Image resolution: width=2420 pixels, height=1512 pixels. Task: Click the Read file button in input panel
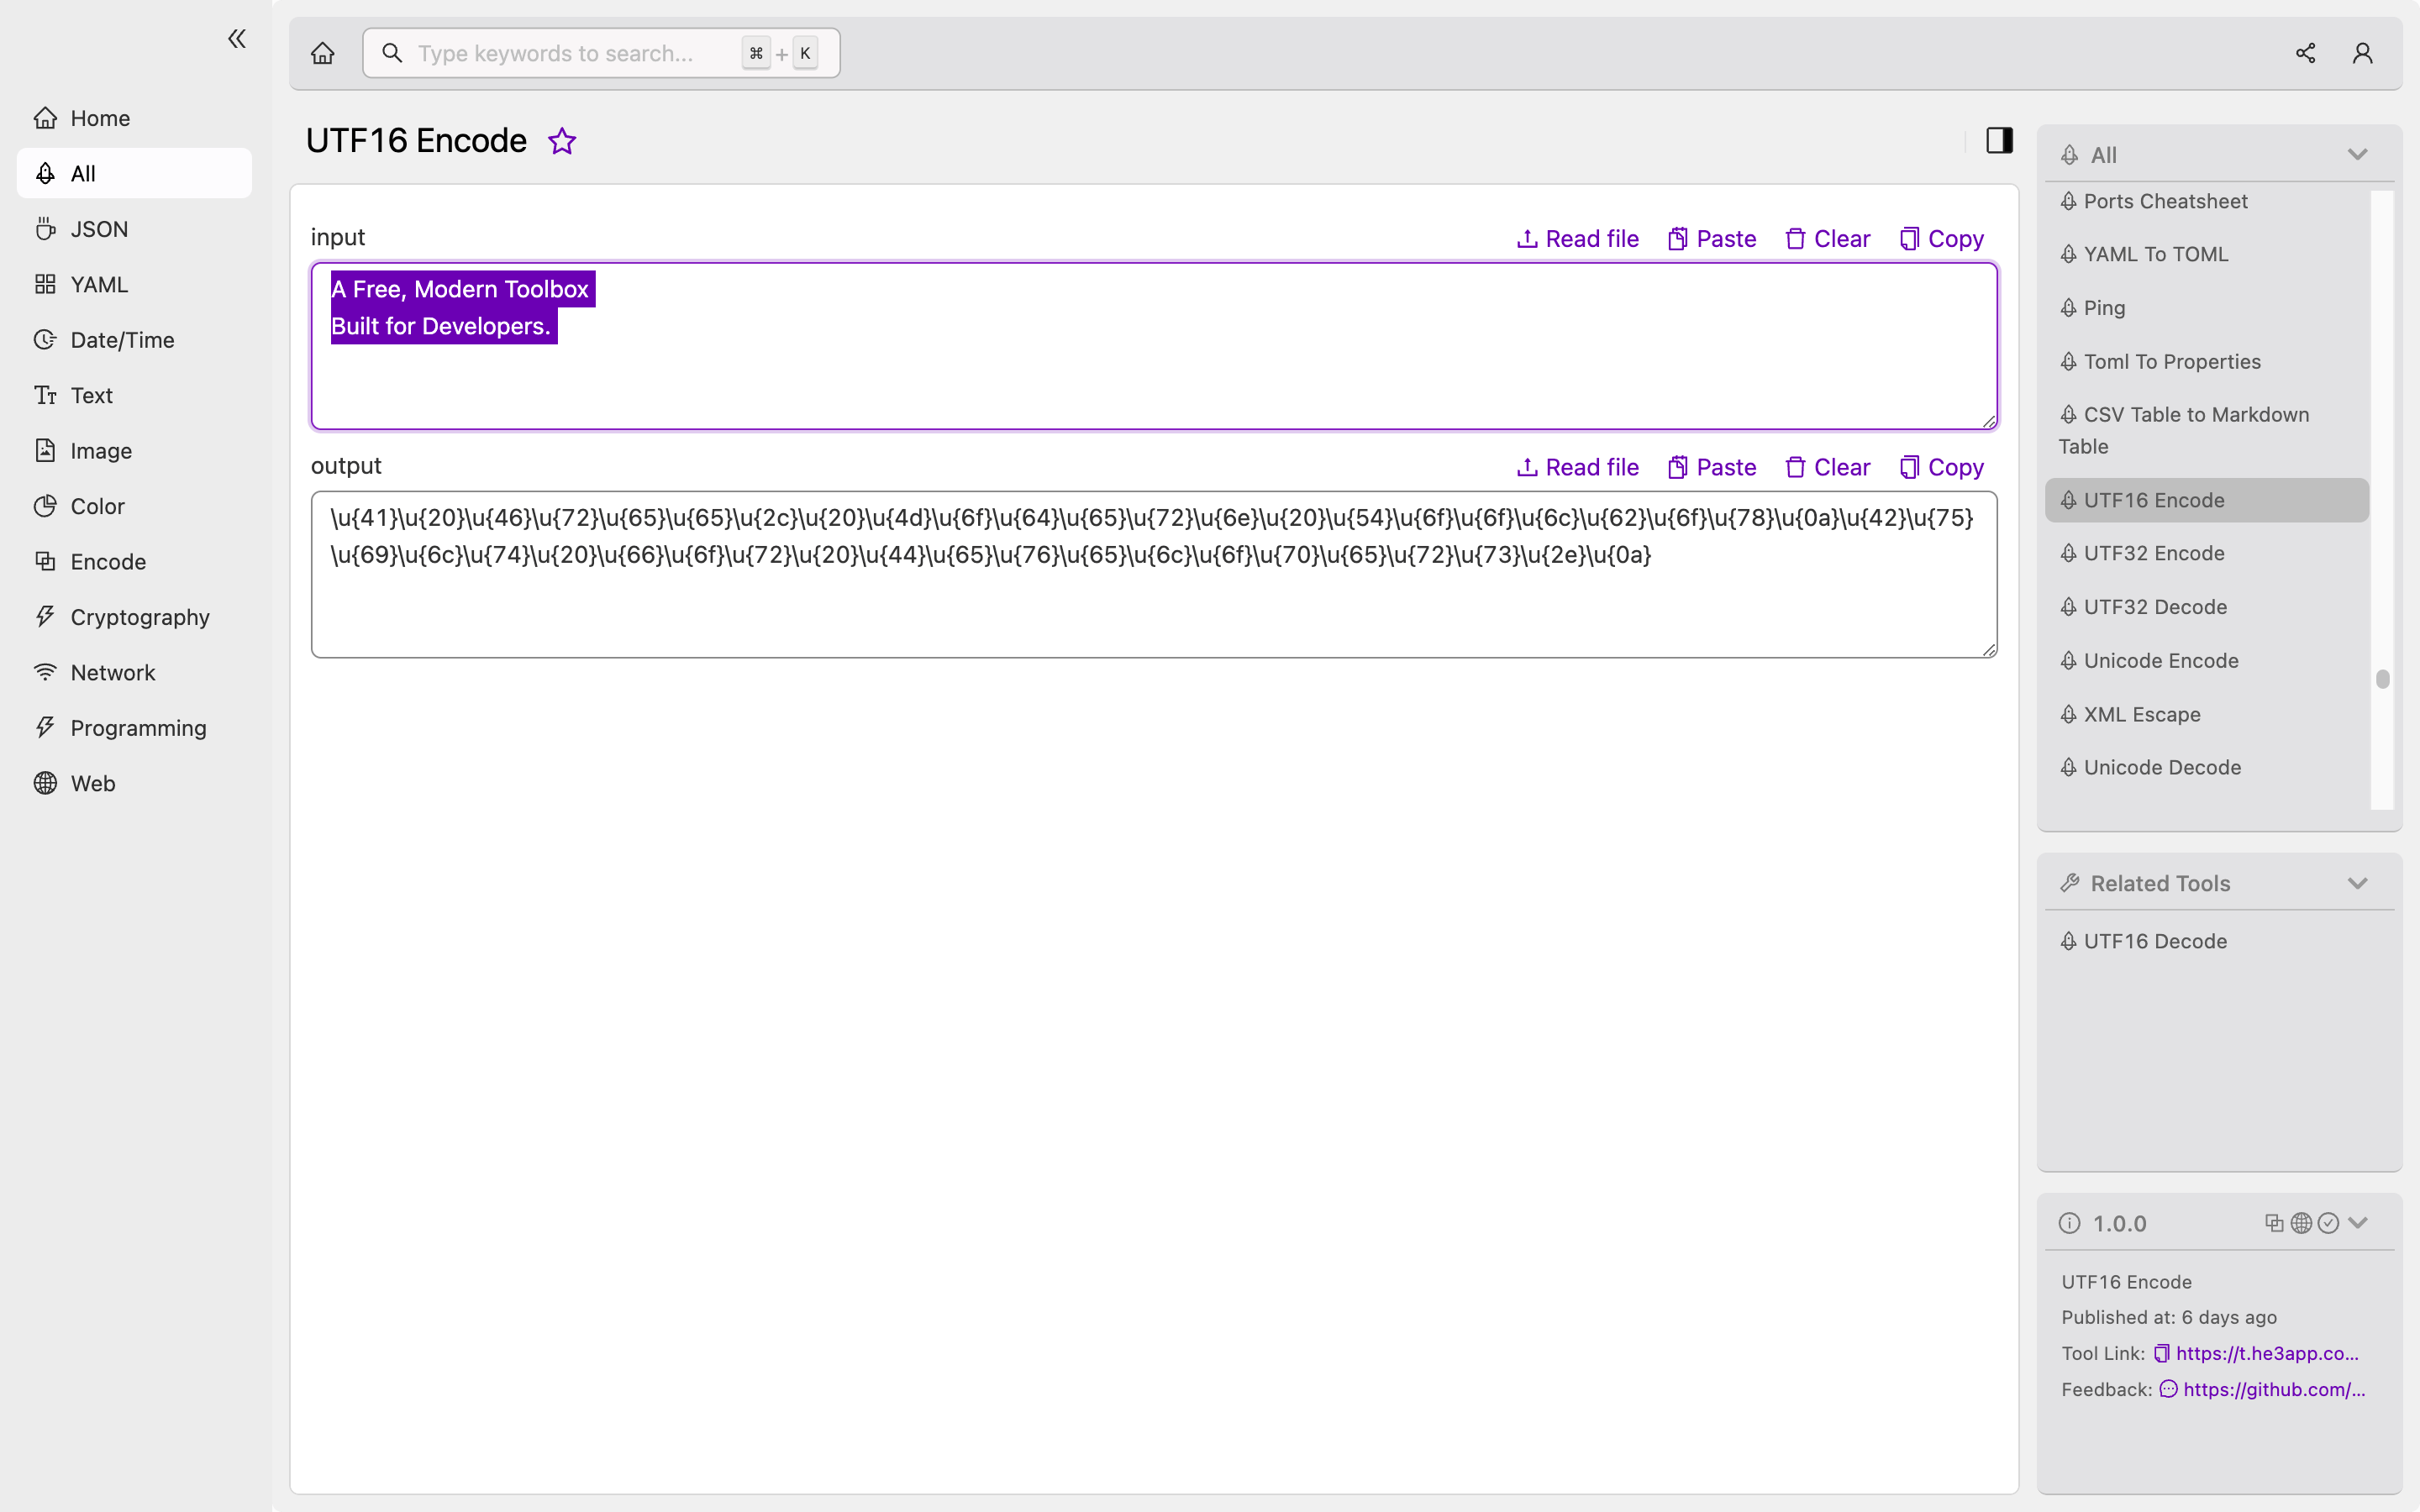tap(1576, 239)
